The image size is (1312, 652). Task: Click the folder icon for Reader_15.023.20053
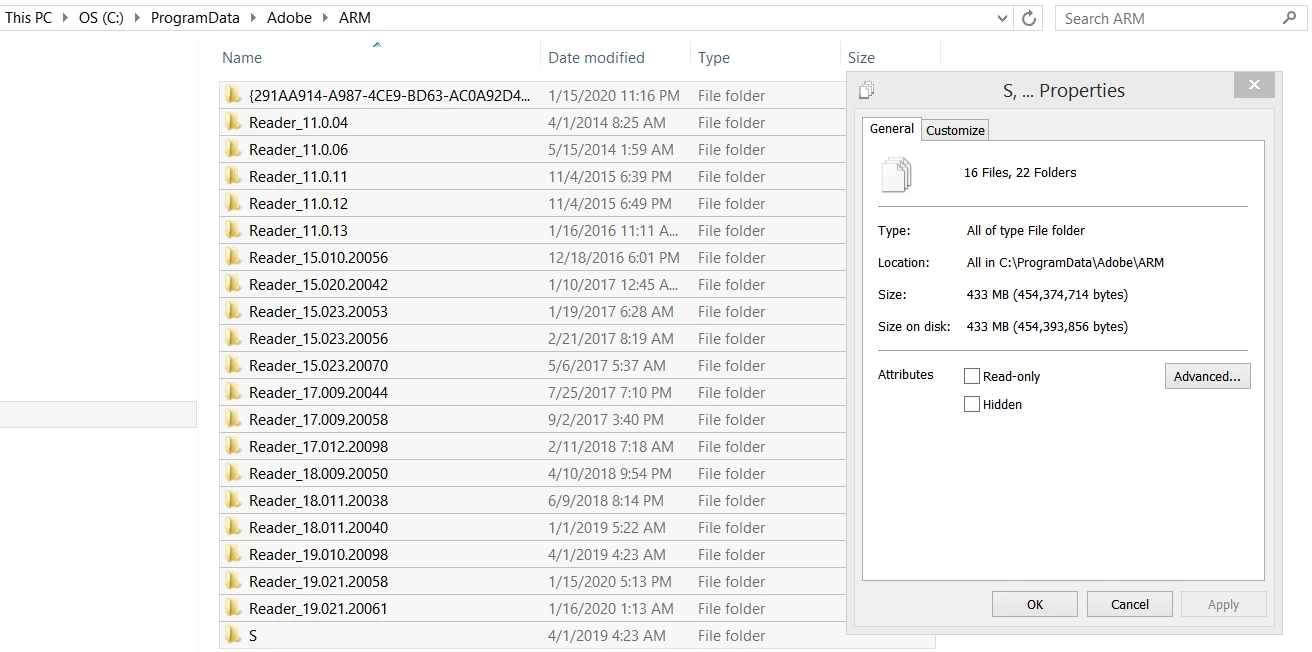point(233,311)
